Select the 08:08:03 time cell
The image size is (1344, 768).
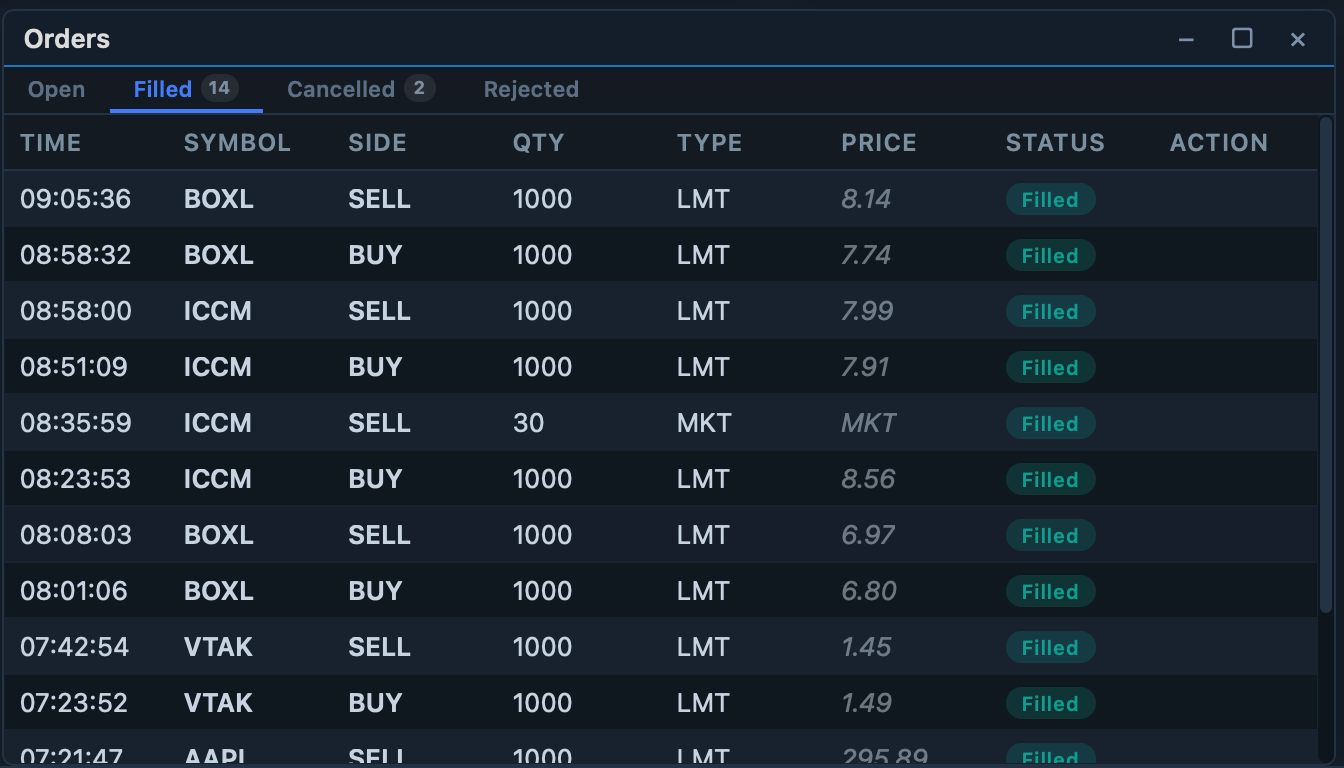[75, 535]
